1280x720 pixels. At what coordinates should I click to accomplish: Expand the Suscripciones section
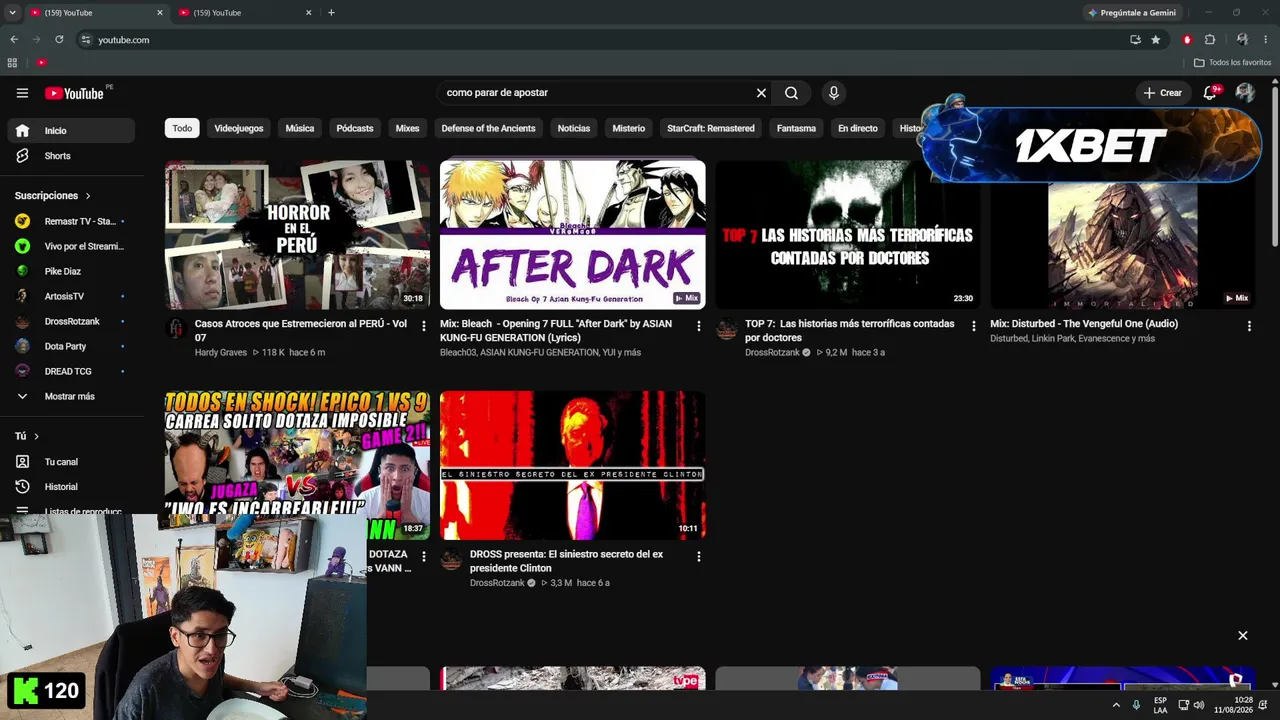click(x=53, y=196)
